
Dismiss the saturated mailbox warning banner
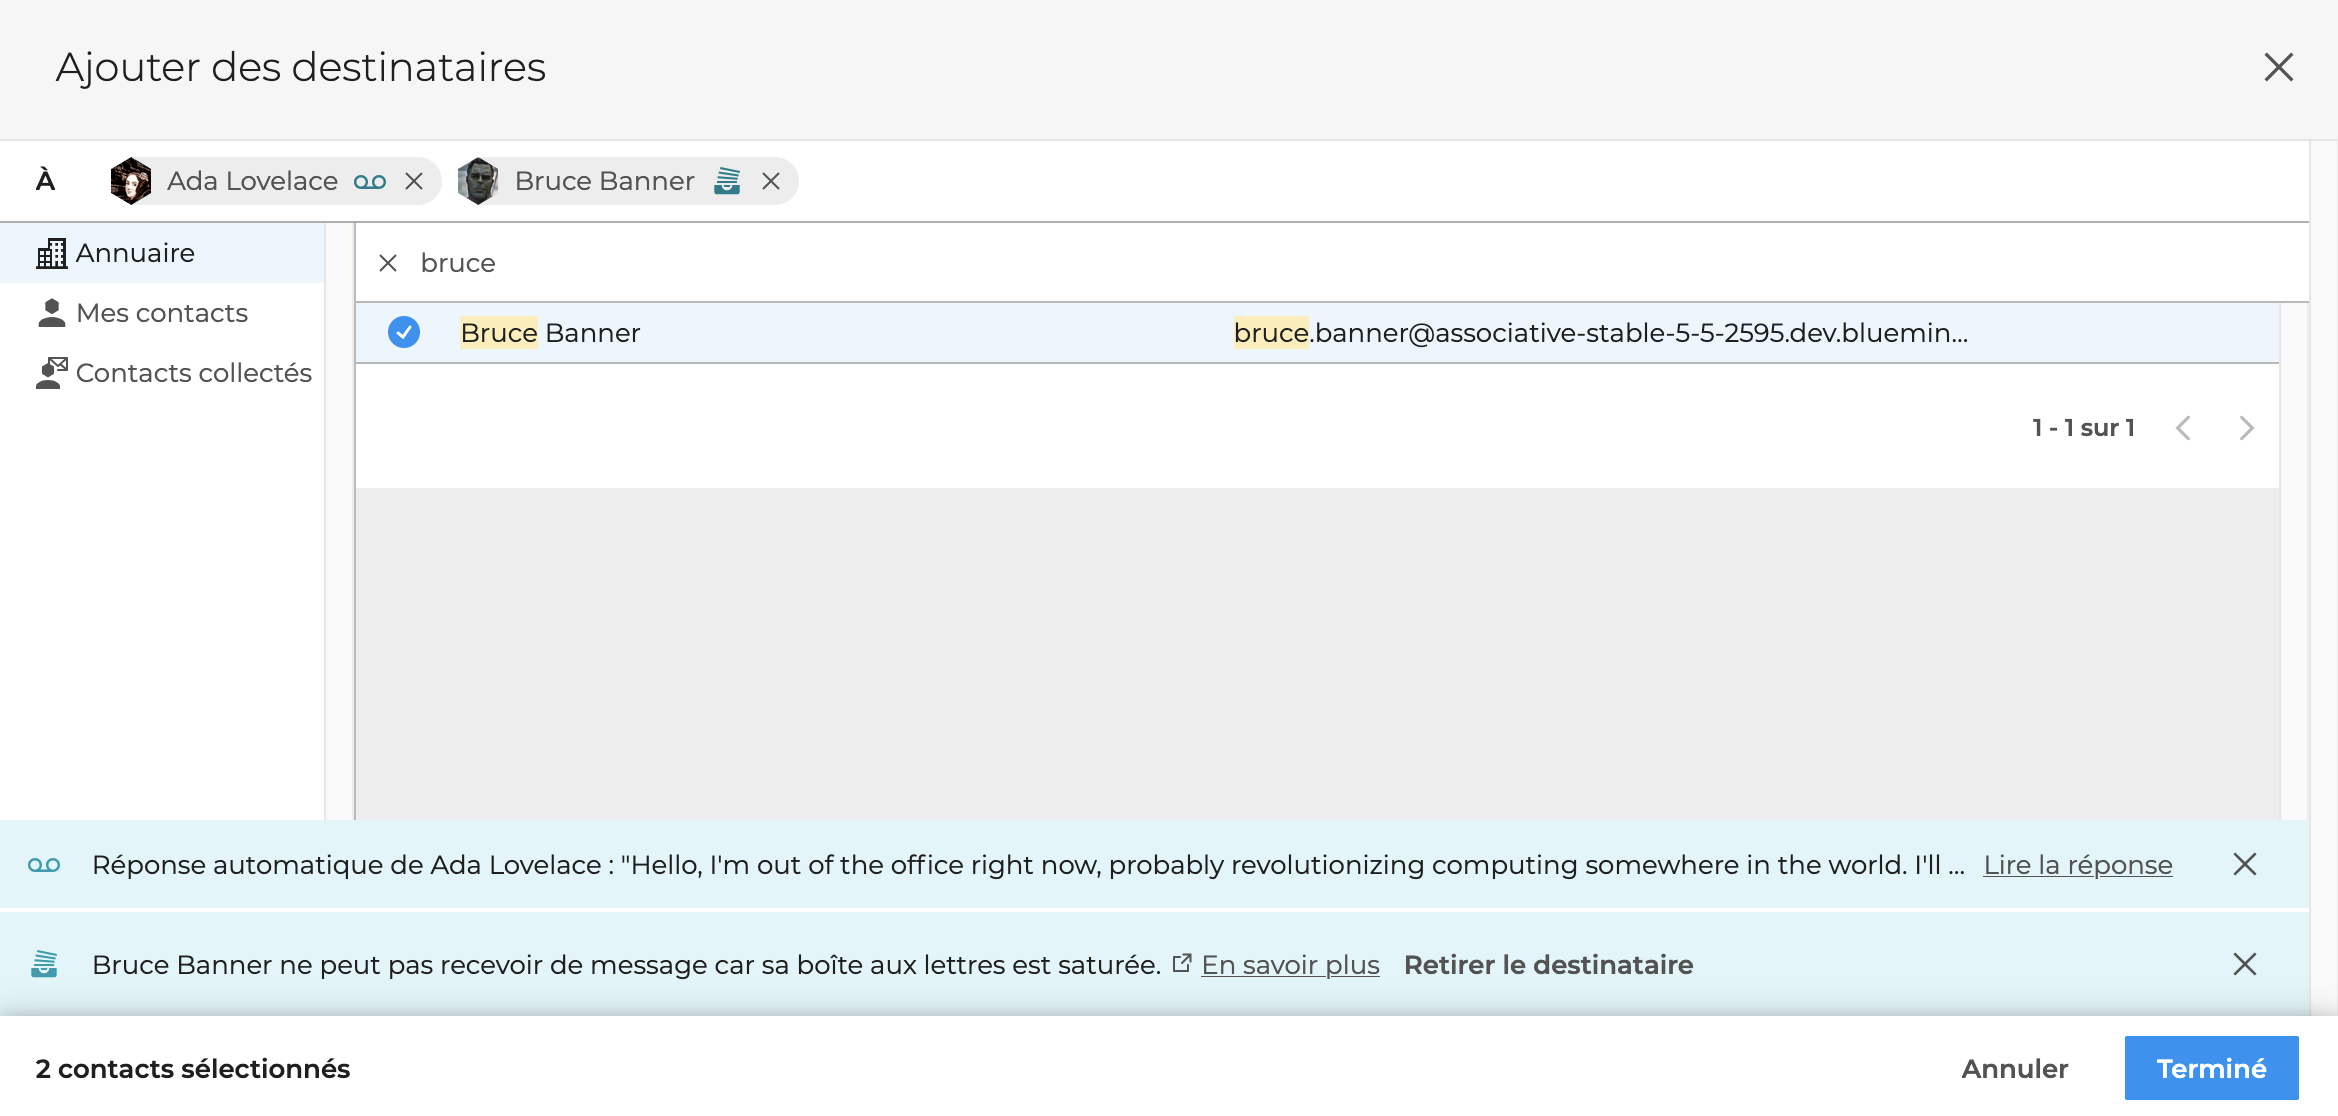2244,964
